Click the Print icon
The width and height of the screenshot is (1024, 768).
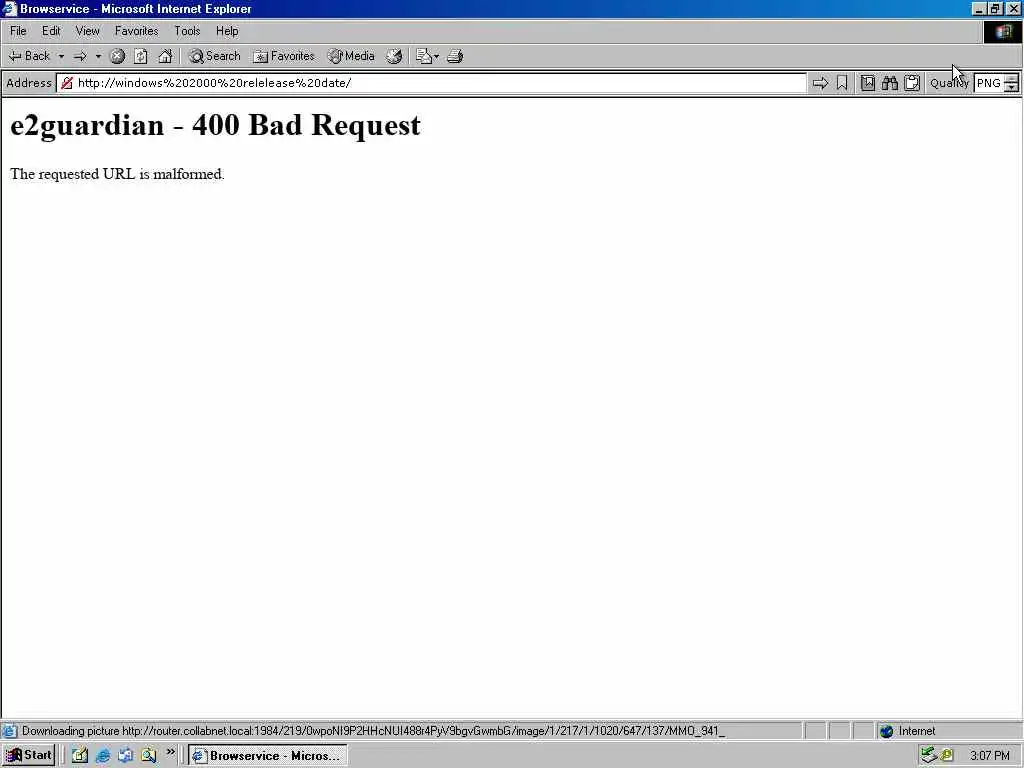pos(455,56)
